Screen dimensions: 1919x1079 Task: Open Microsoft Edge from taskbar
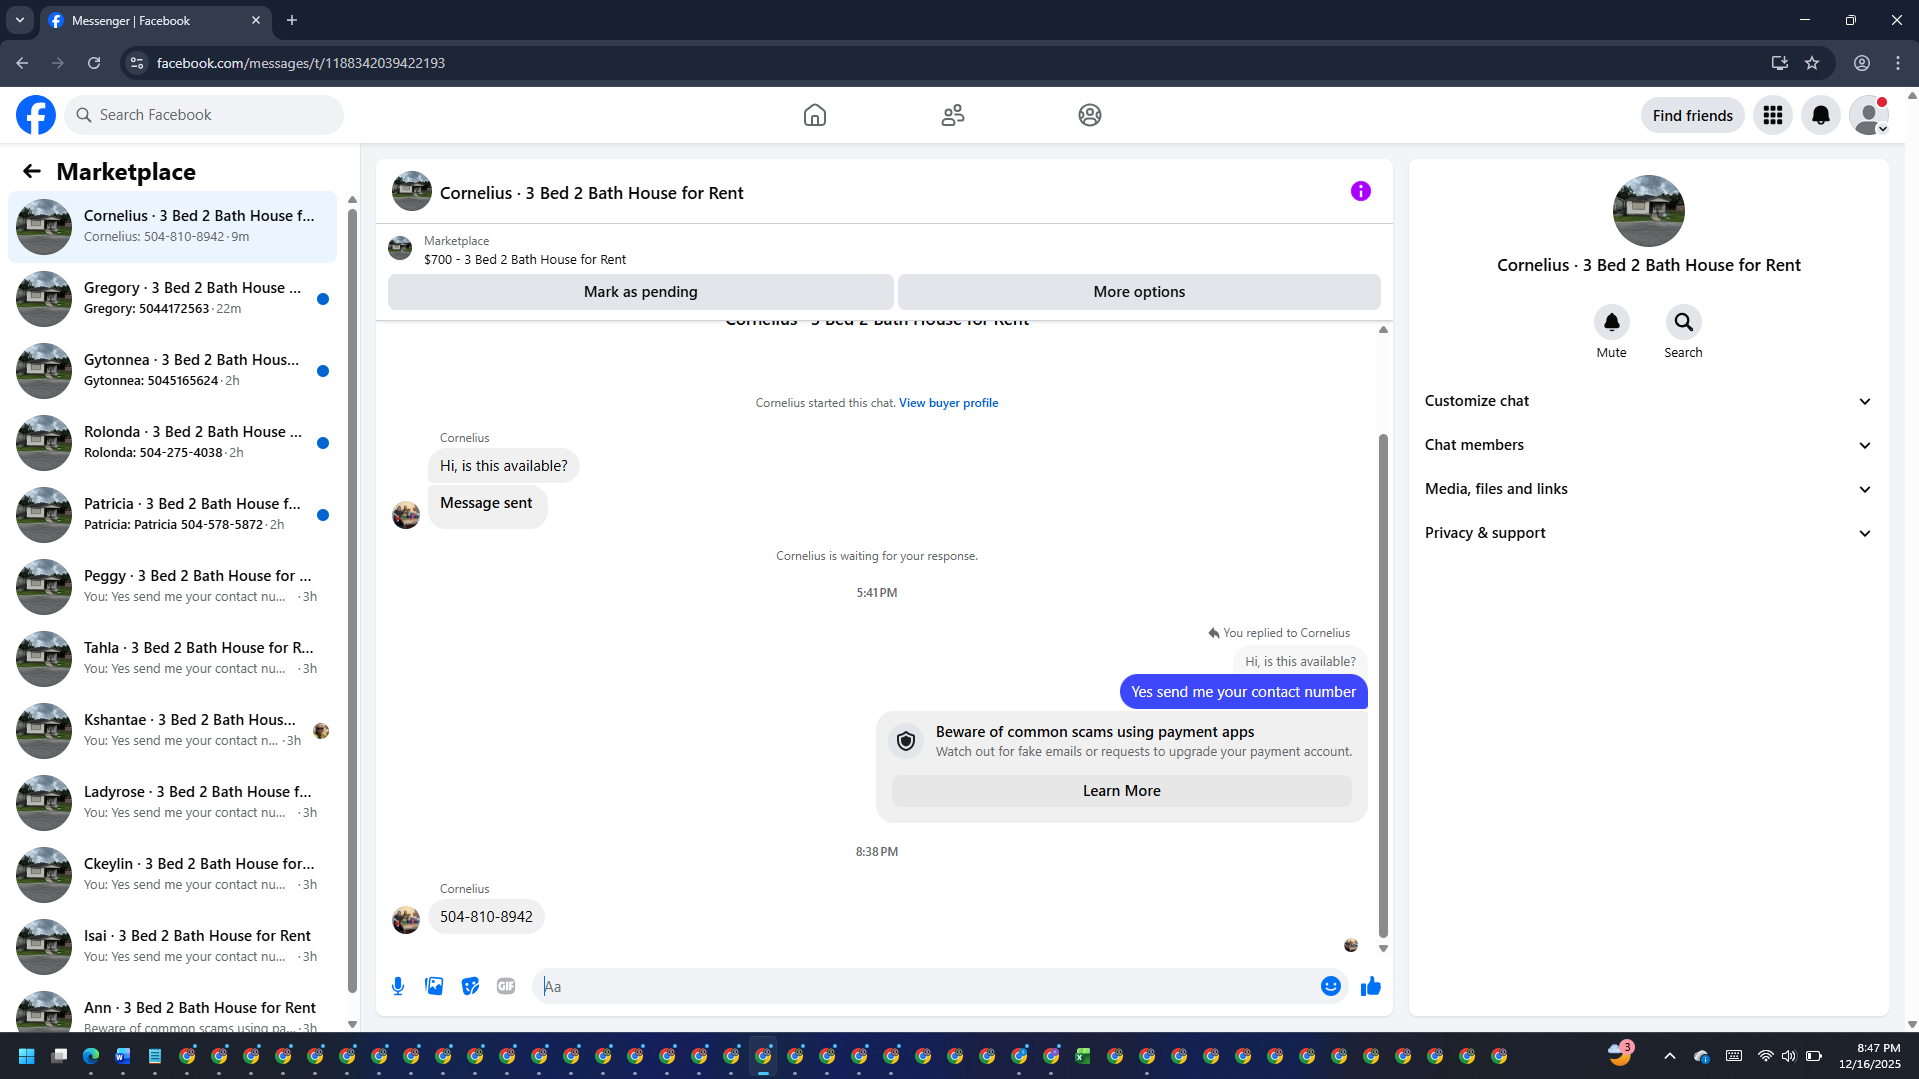91,1056
